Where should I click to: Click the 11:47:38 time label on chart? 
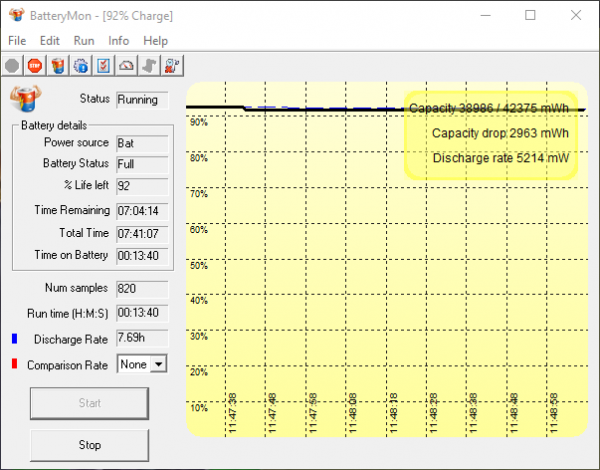232,413
